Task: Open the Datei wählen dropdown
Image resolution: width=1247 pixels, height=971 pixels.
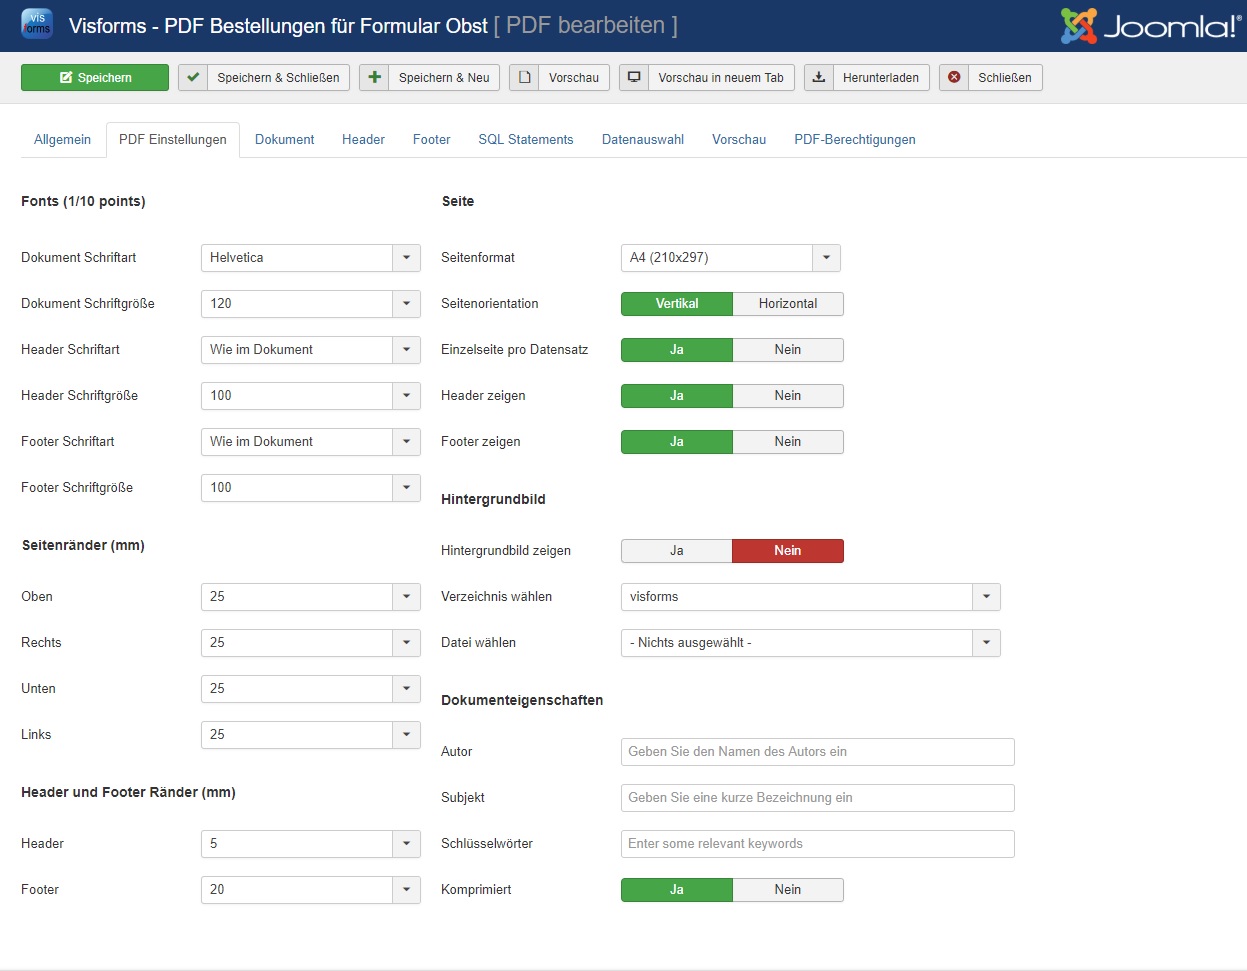Action: point(986,643)
